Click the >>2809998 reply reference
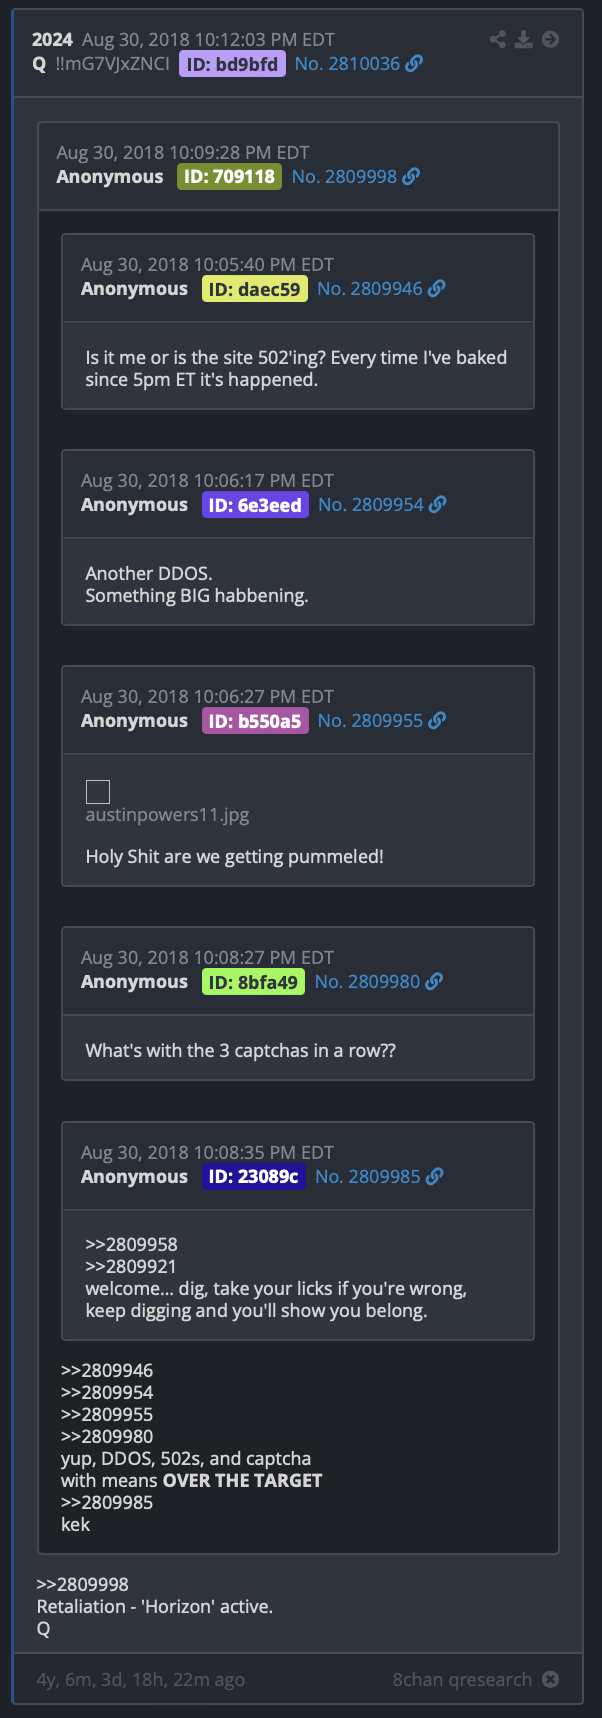602x1718 pixels. pos(82,1584)
